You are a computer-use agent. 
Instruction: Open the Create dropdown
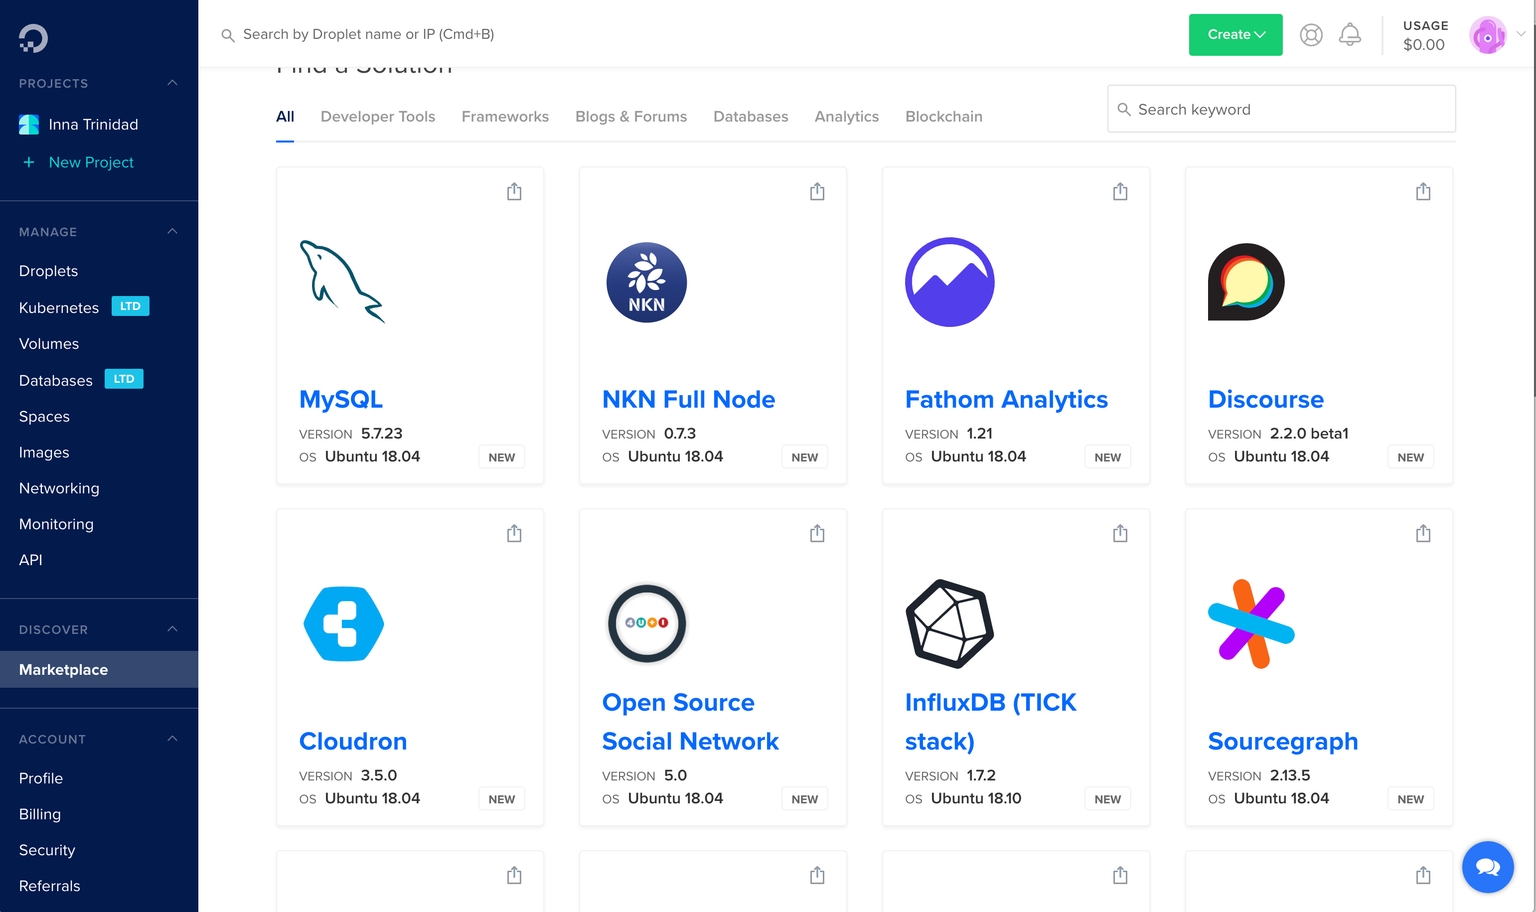pos(1235,33)
